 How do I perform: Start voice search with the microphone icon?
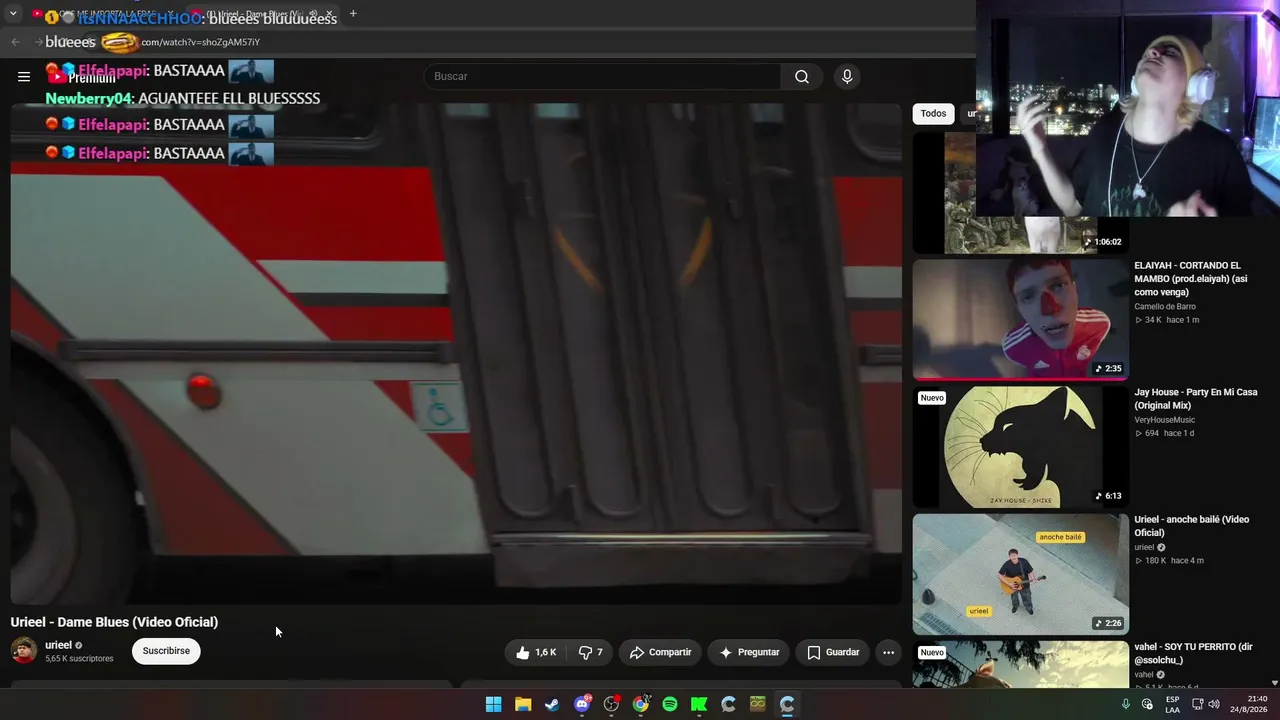pos(847,77)
